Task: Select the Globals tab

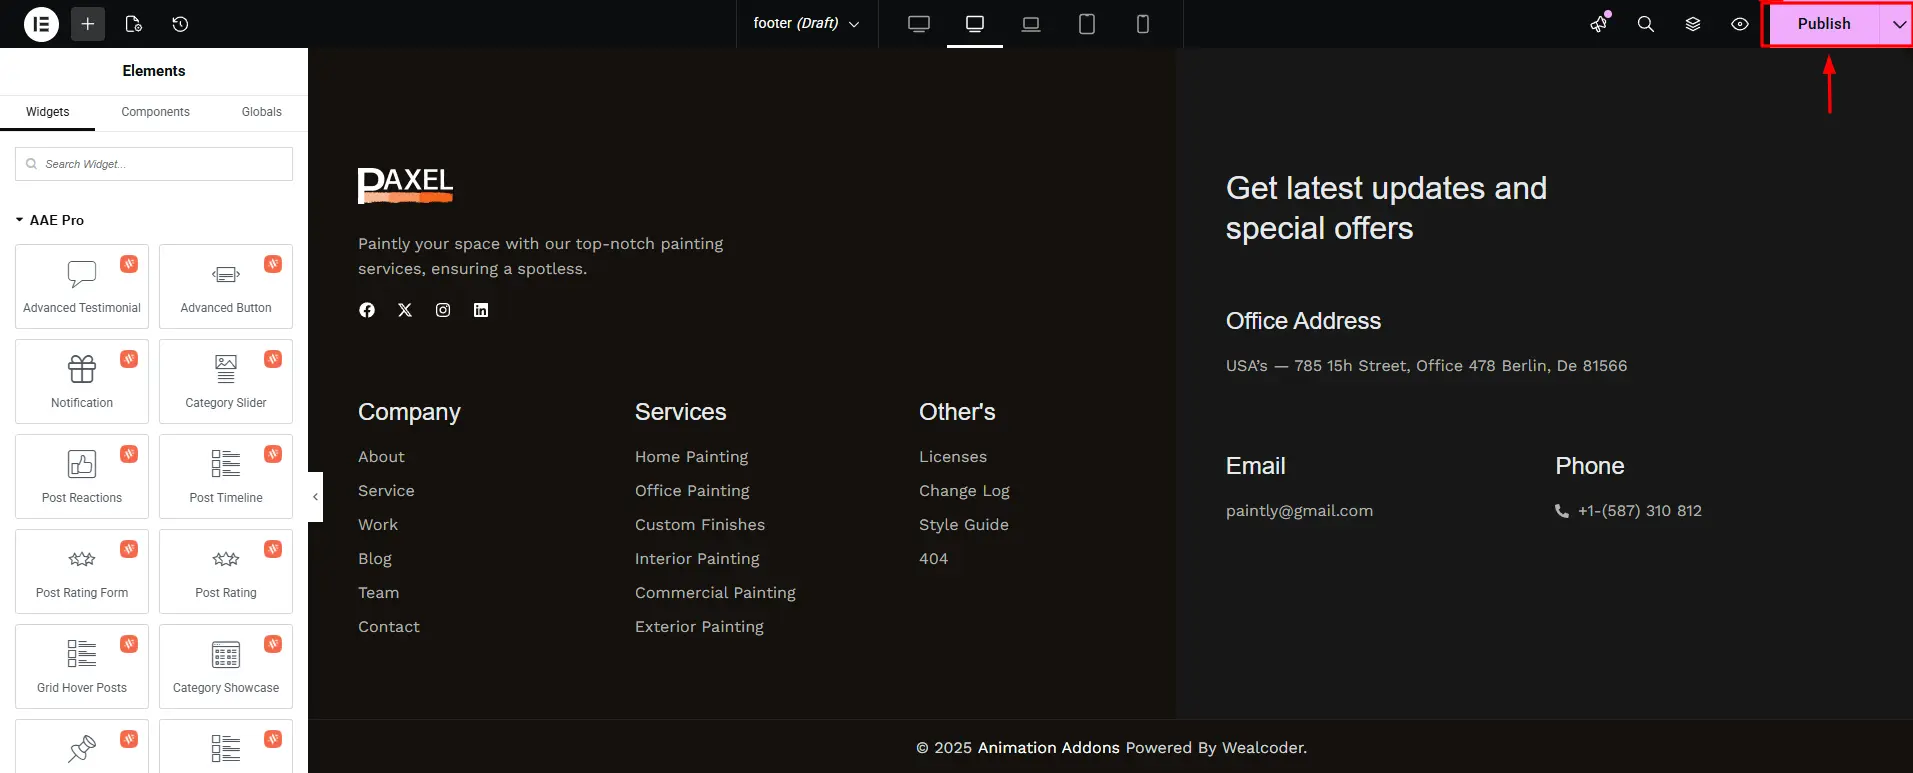Action: click(x=262, y=112)
